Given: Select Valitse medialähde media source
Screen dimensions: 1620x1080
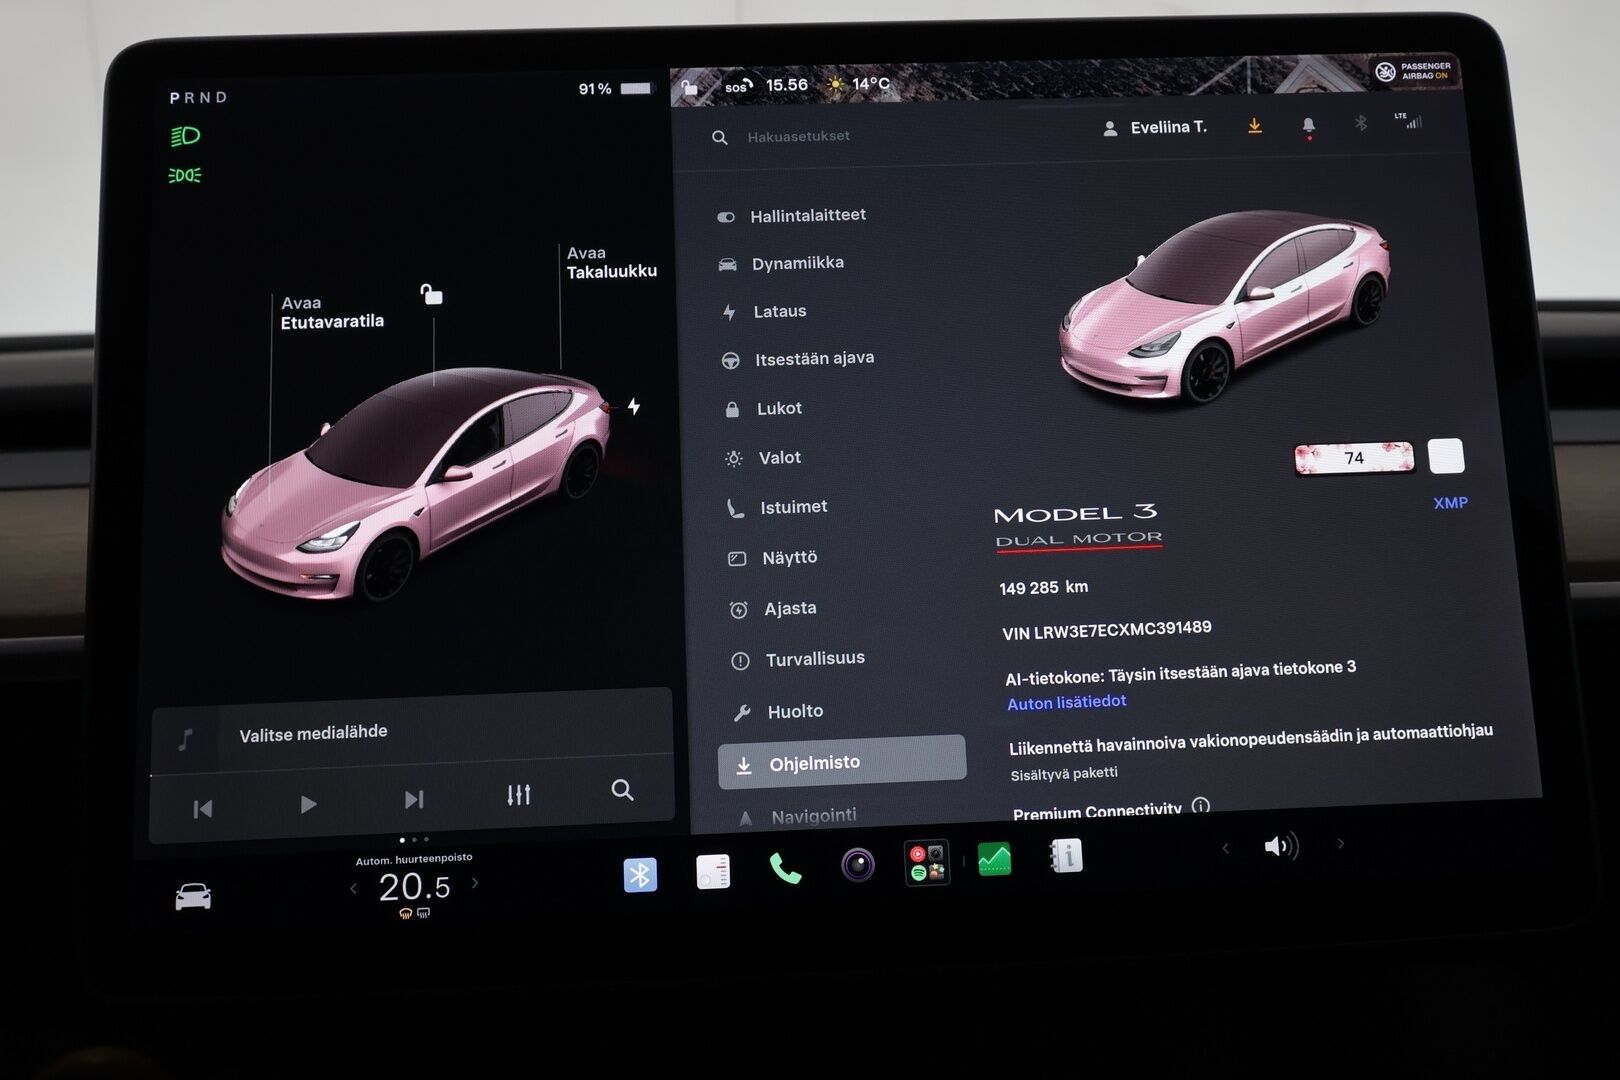Looking at the screenshot, I should [313, 733].
